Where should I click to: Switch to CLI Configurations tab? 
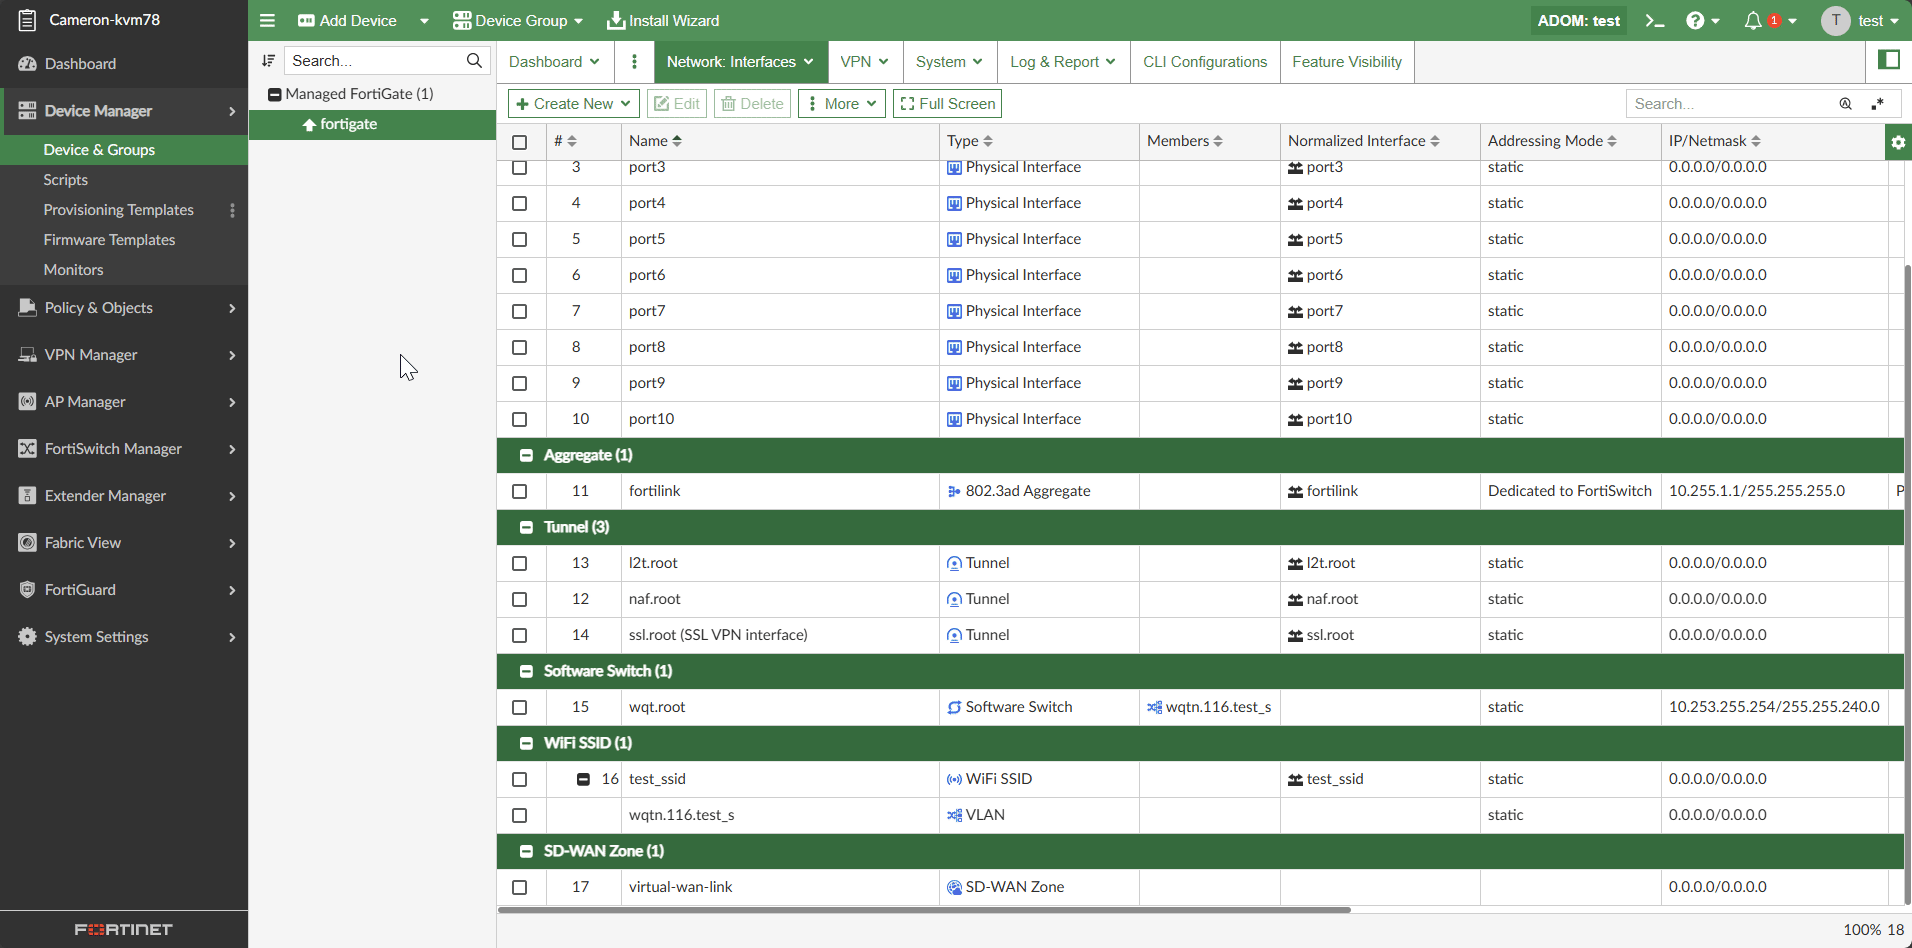(x=1205, y=62)
